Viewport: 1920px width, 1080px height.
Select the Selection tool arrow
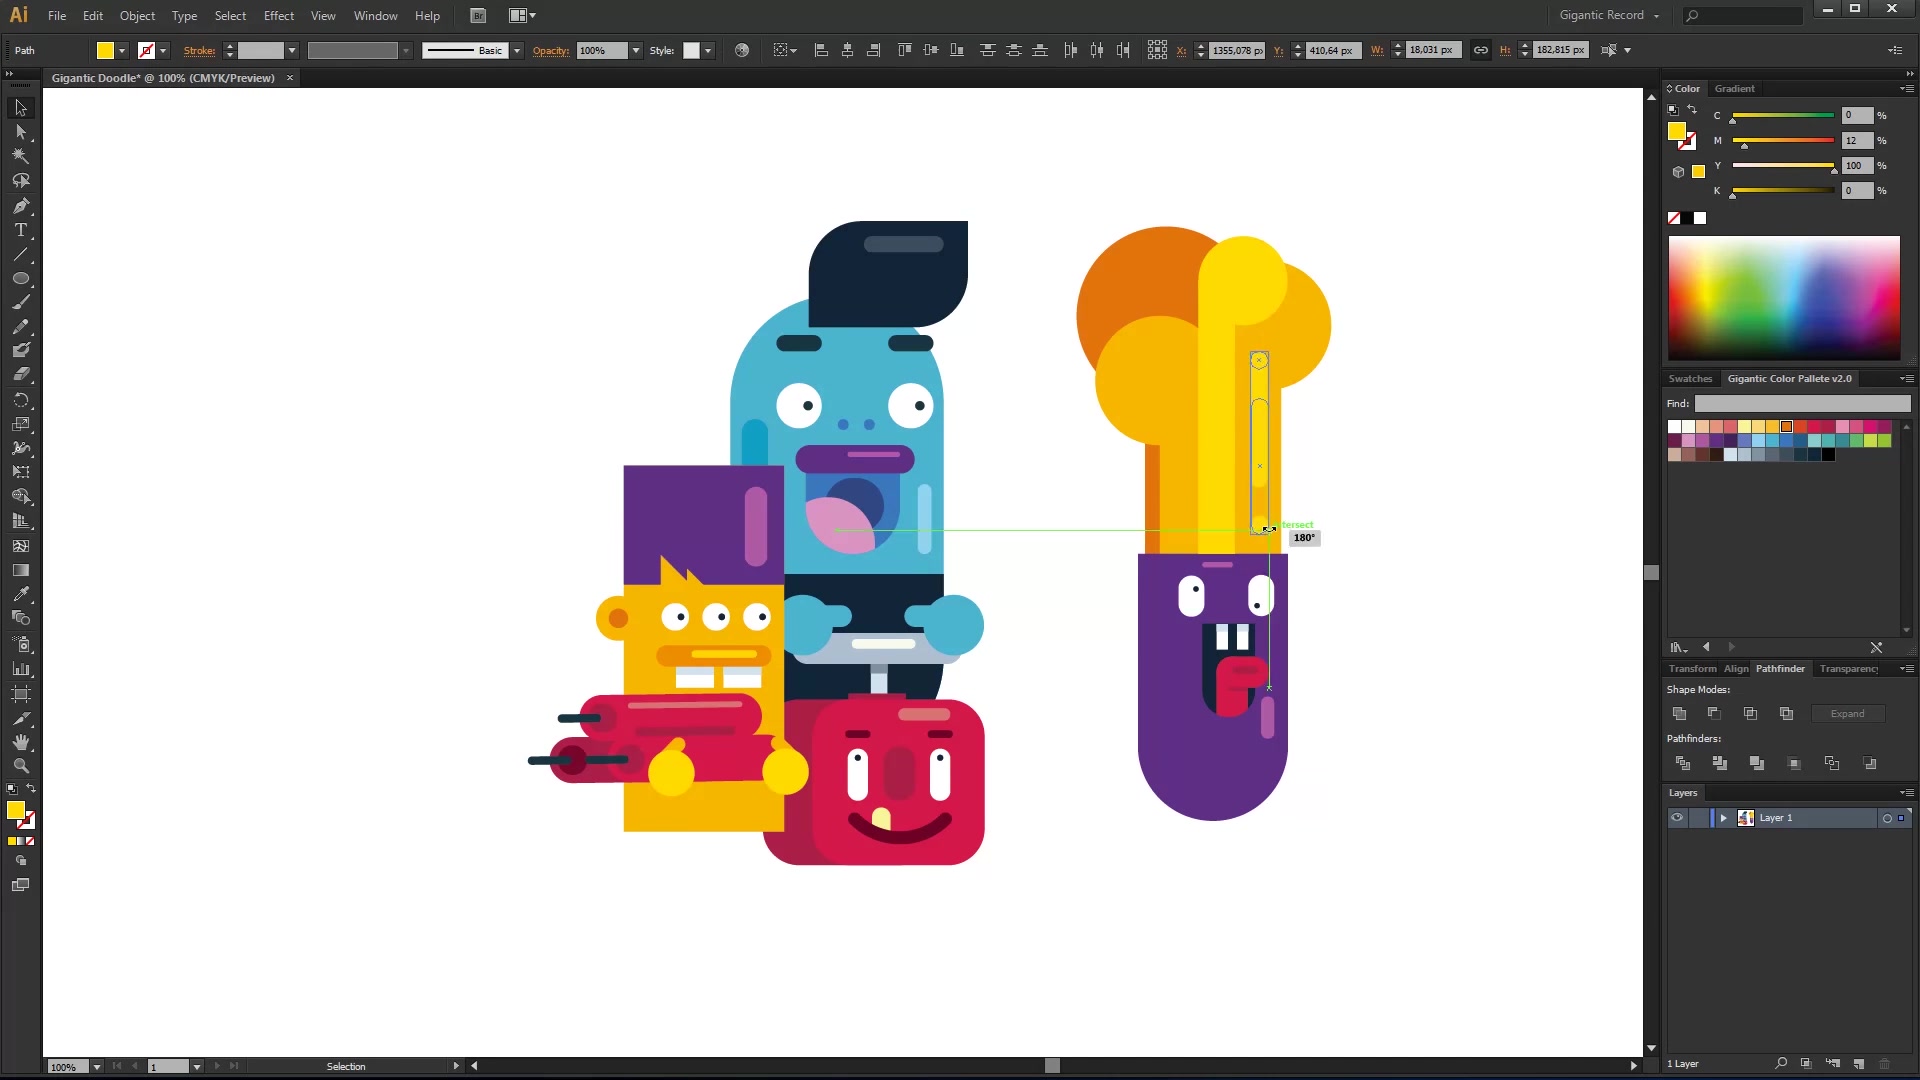(20, 108)
